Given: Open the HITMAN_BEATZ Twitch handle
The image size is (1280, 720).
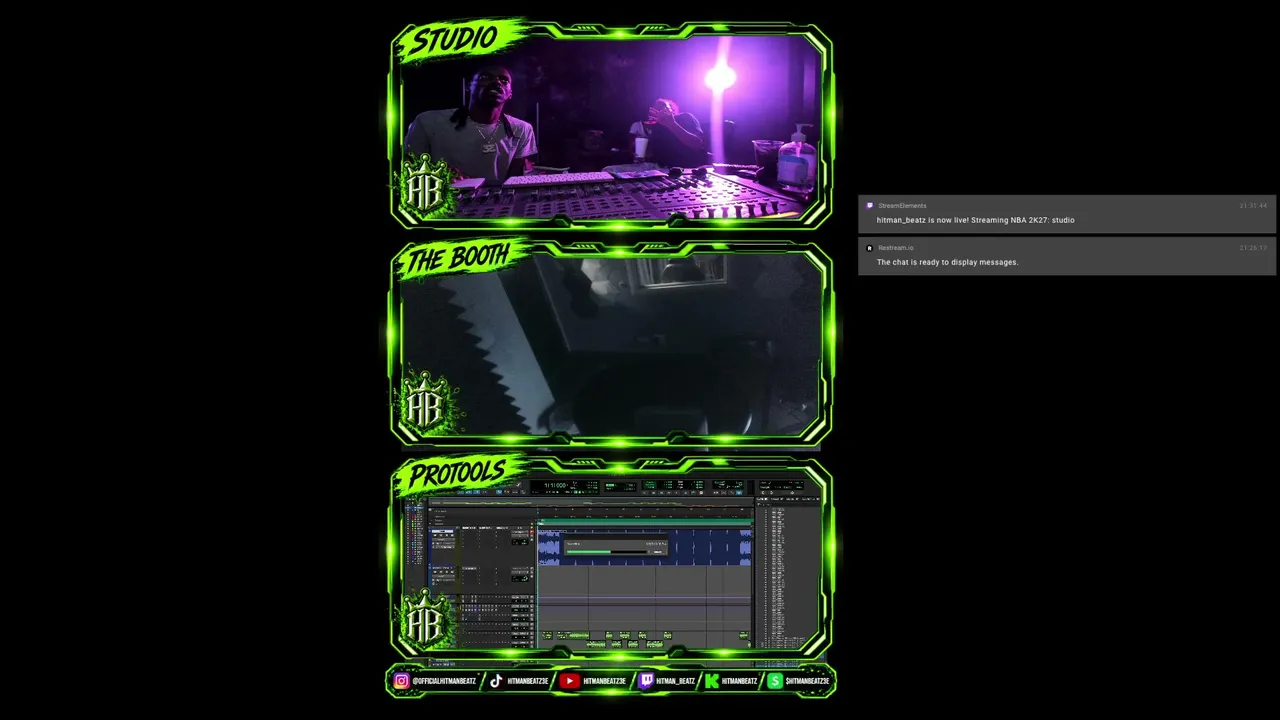Looking at the screenshot, I should pos(676,681).
